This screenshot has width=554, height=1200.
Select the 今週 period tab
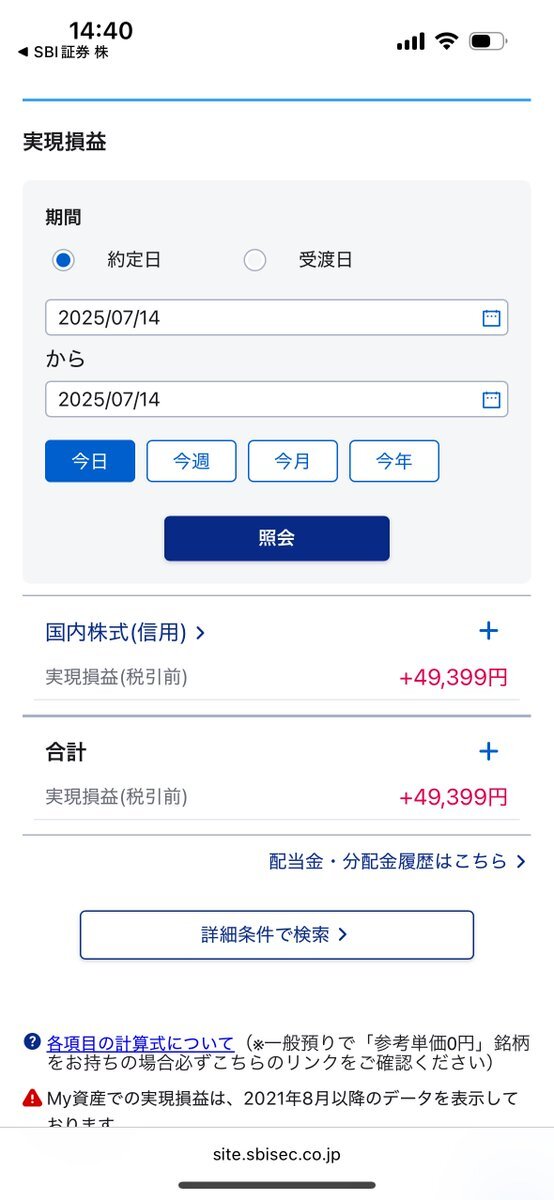tap(191, 461)
